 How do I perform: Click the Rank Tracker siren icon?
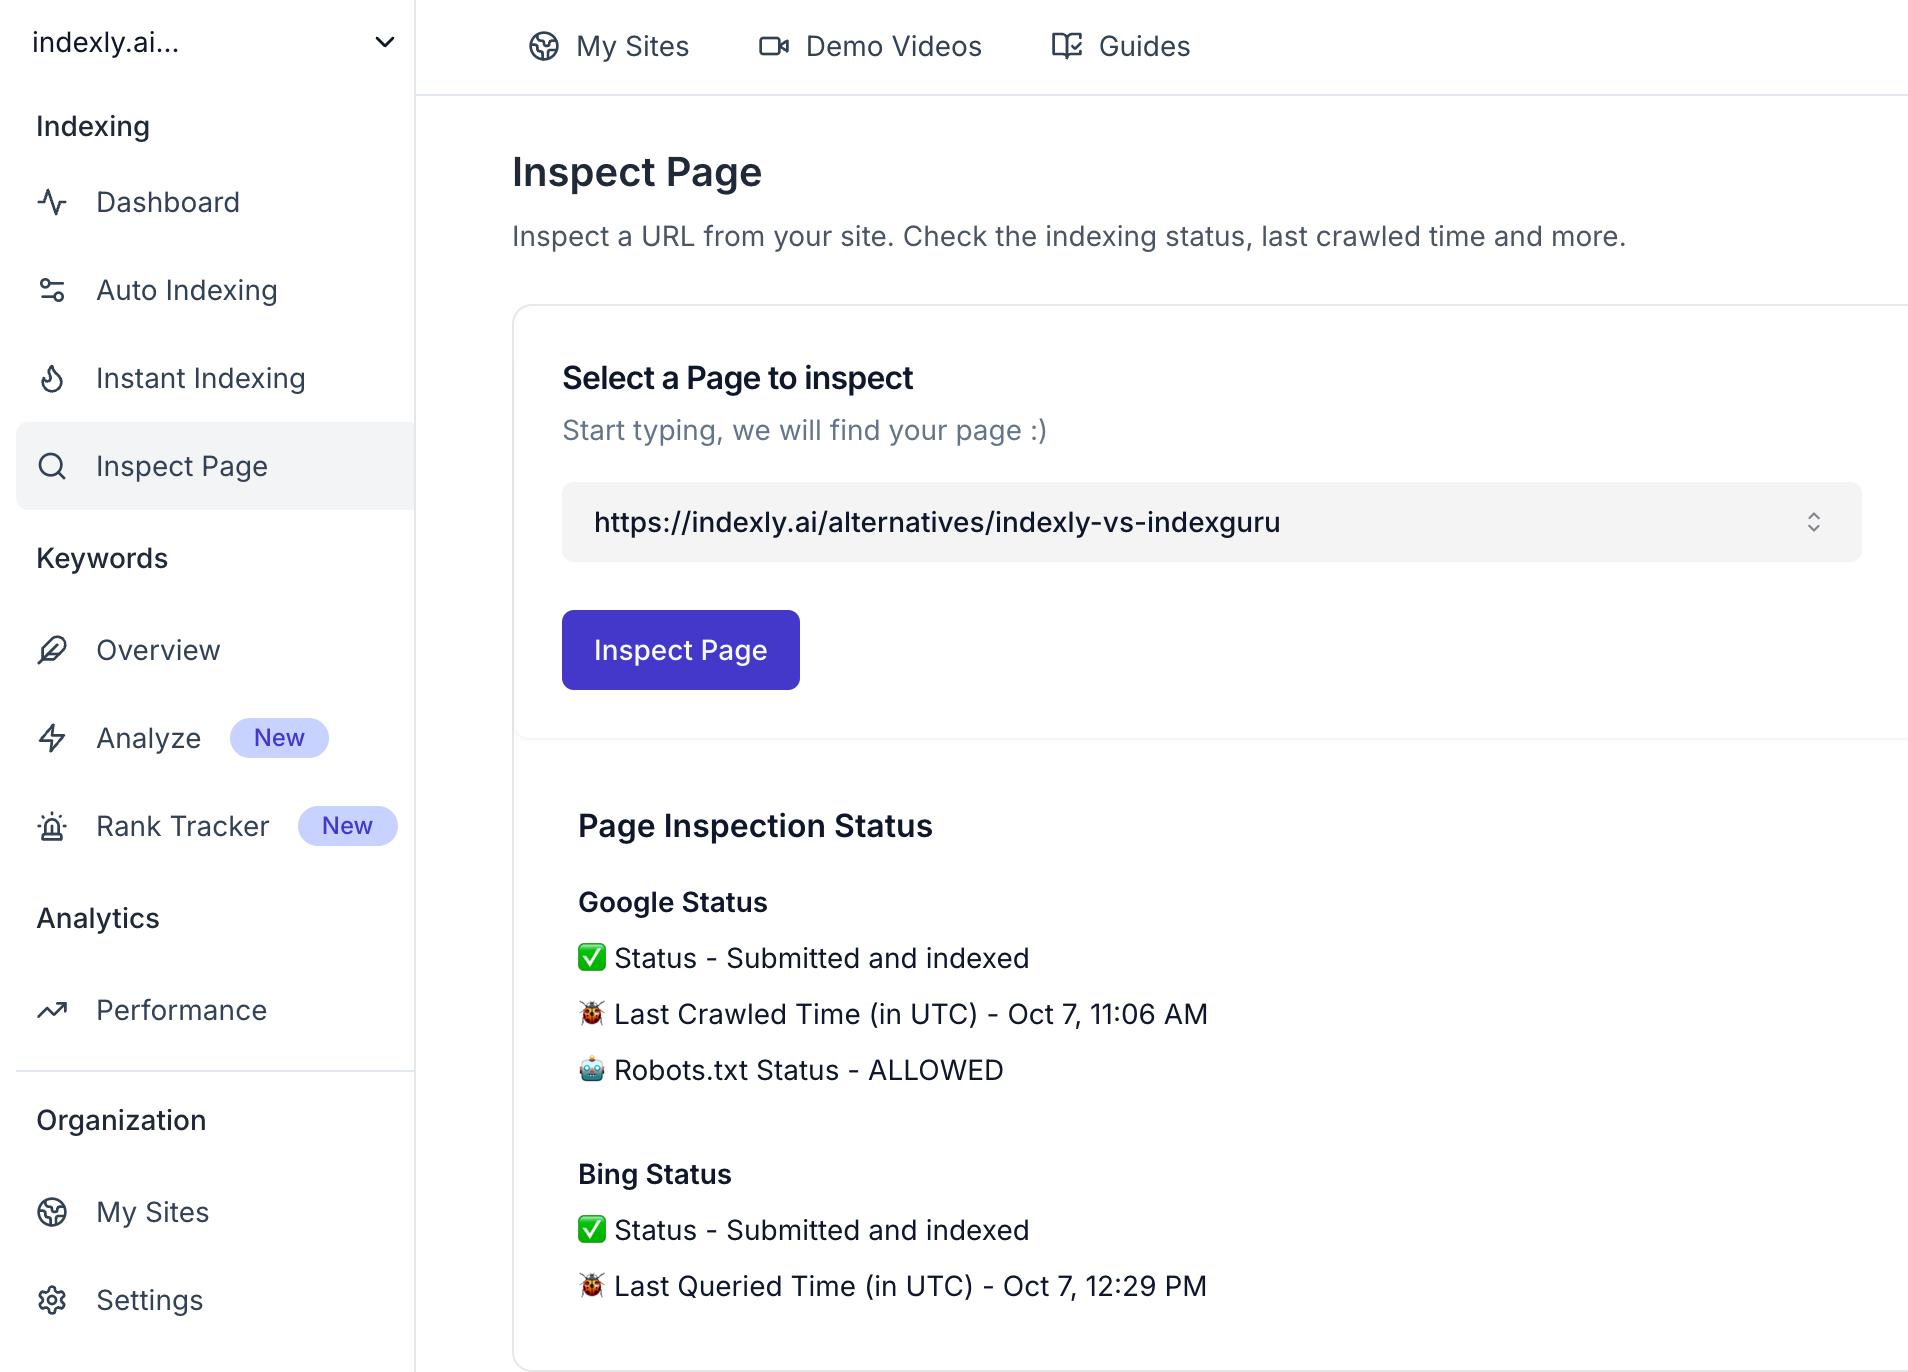pyautogui.click(x=52, y=826)
